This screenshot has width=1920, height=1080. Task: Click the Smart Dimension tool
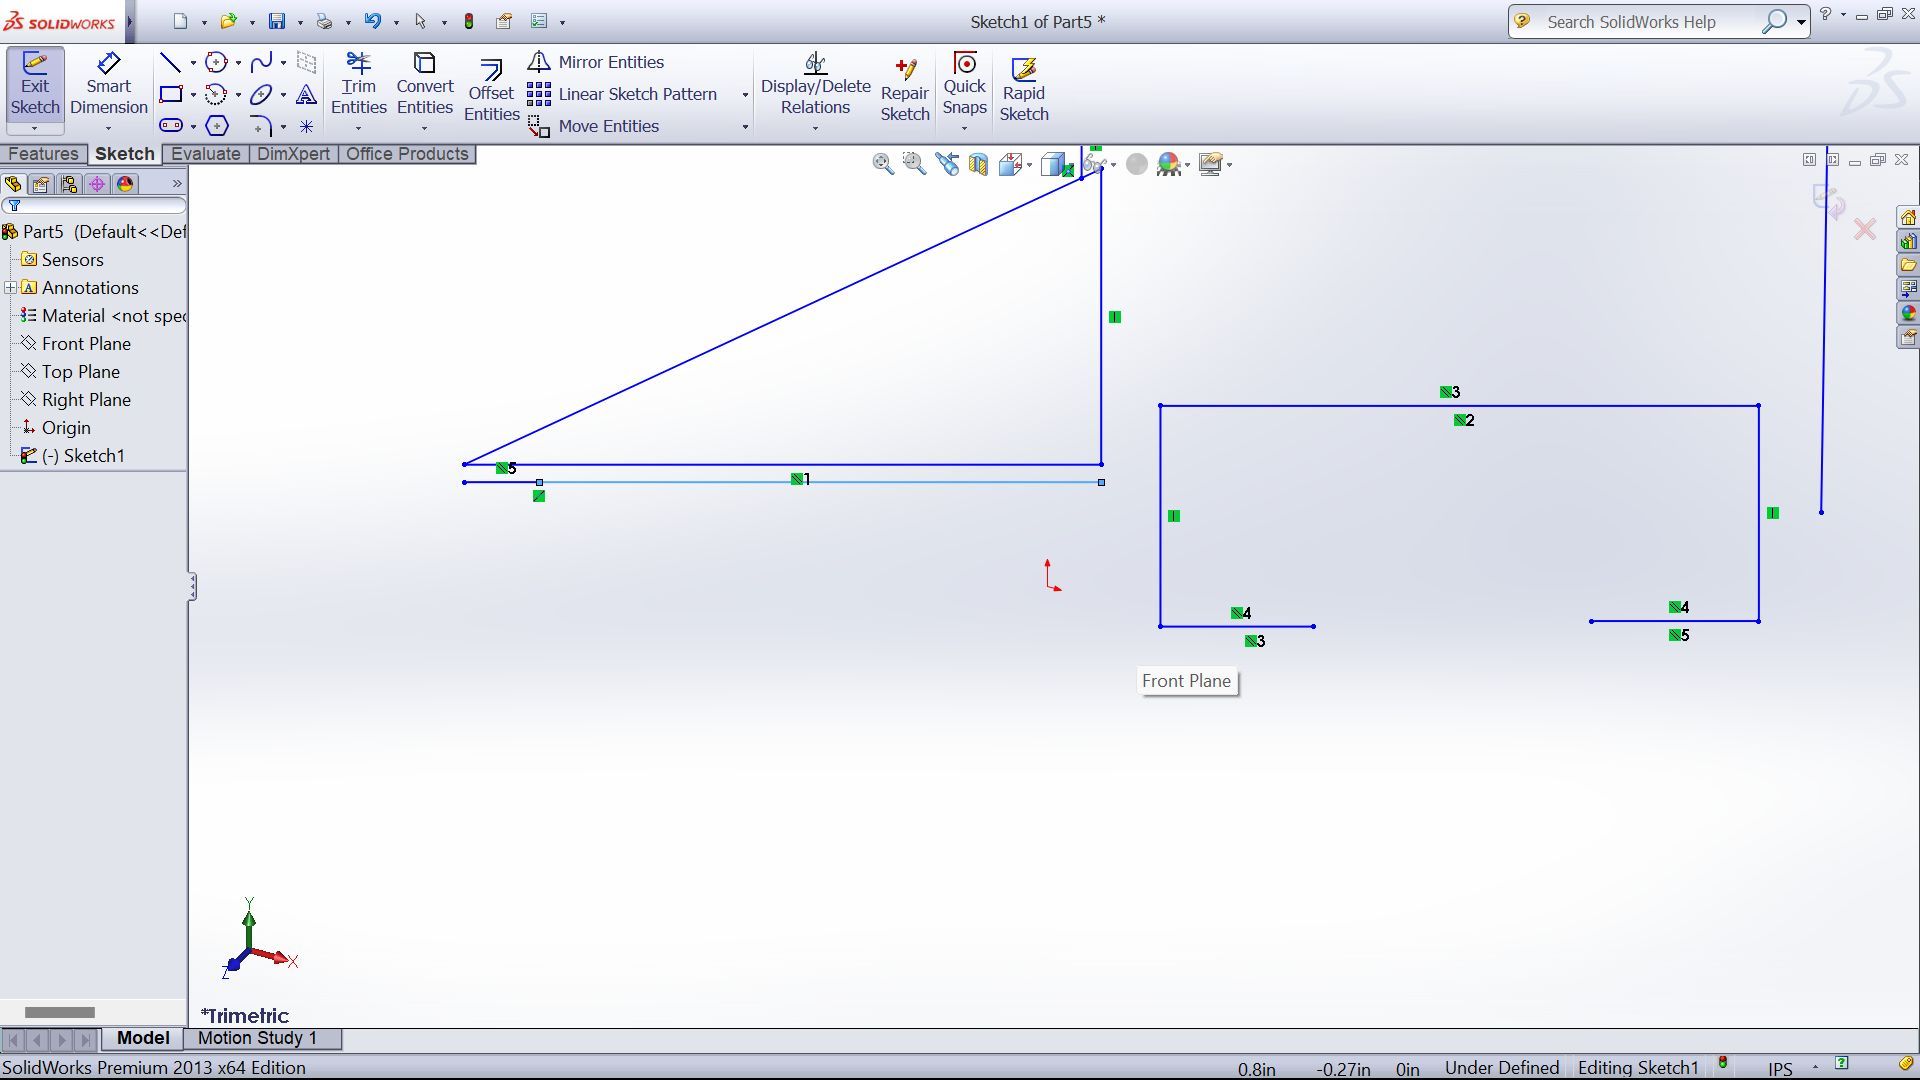pos(108,88)
